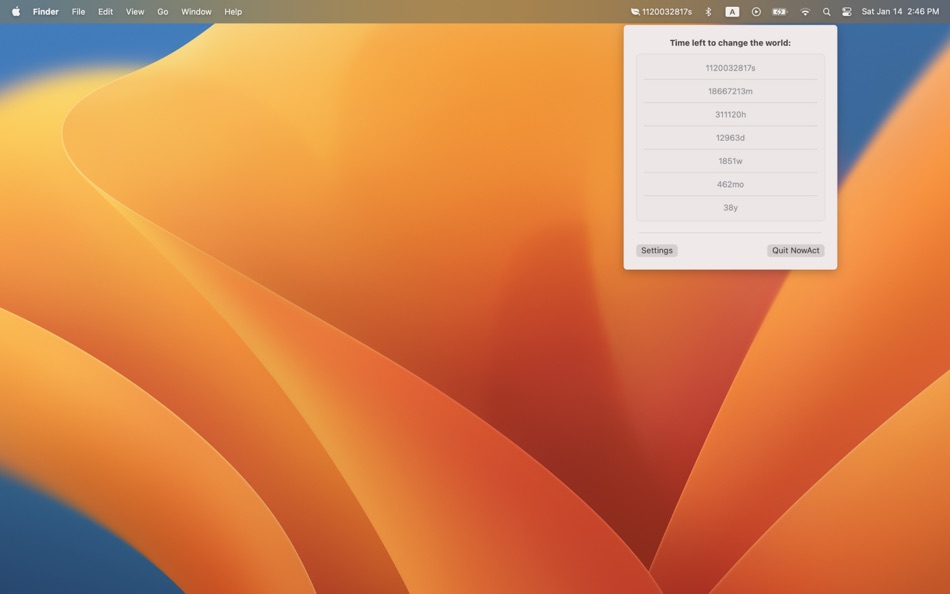Image resolution: width=950 pixels, height=594 pixels.
Task: Open the Wi-Fi status menu
Action: point(805,12)
